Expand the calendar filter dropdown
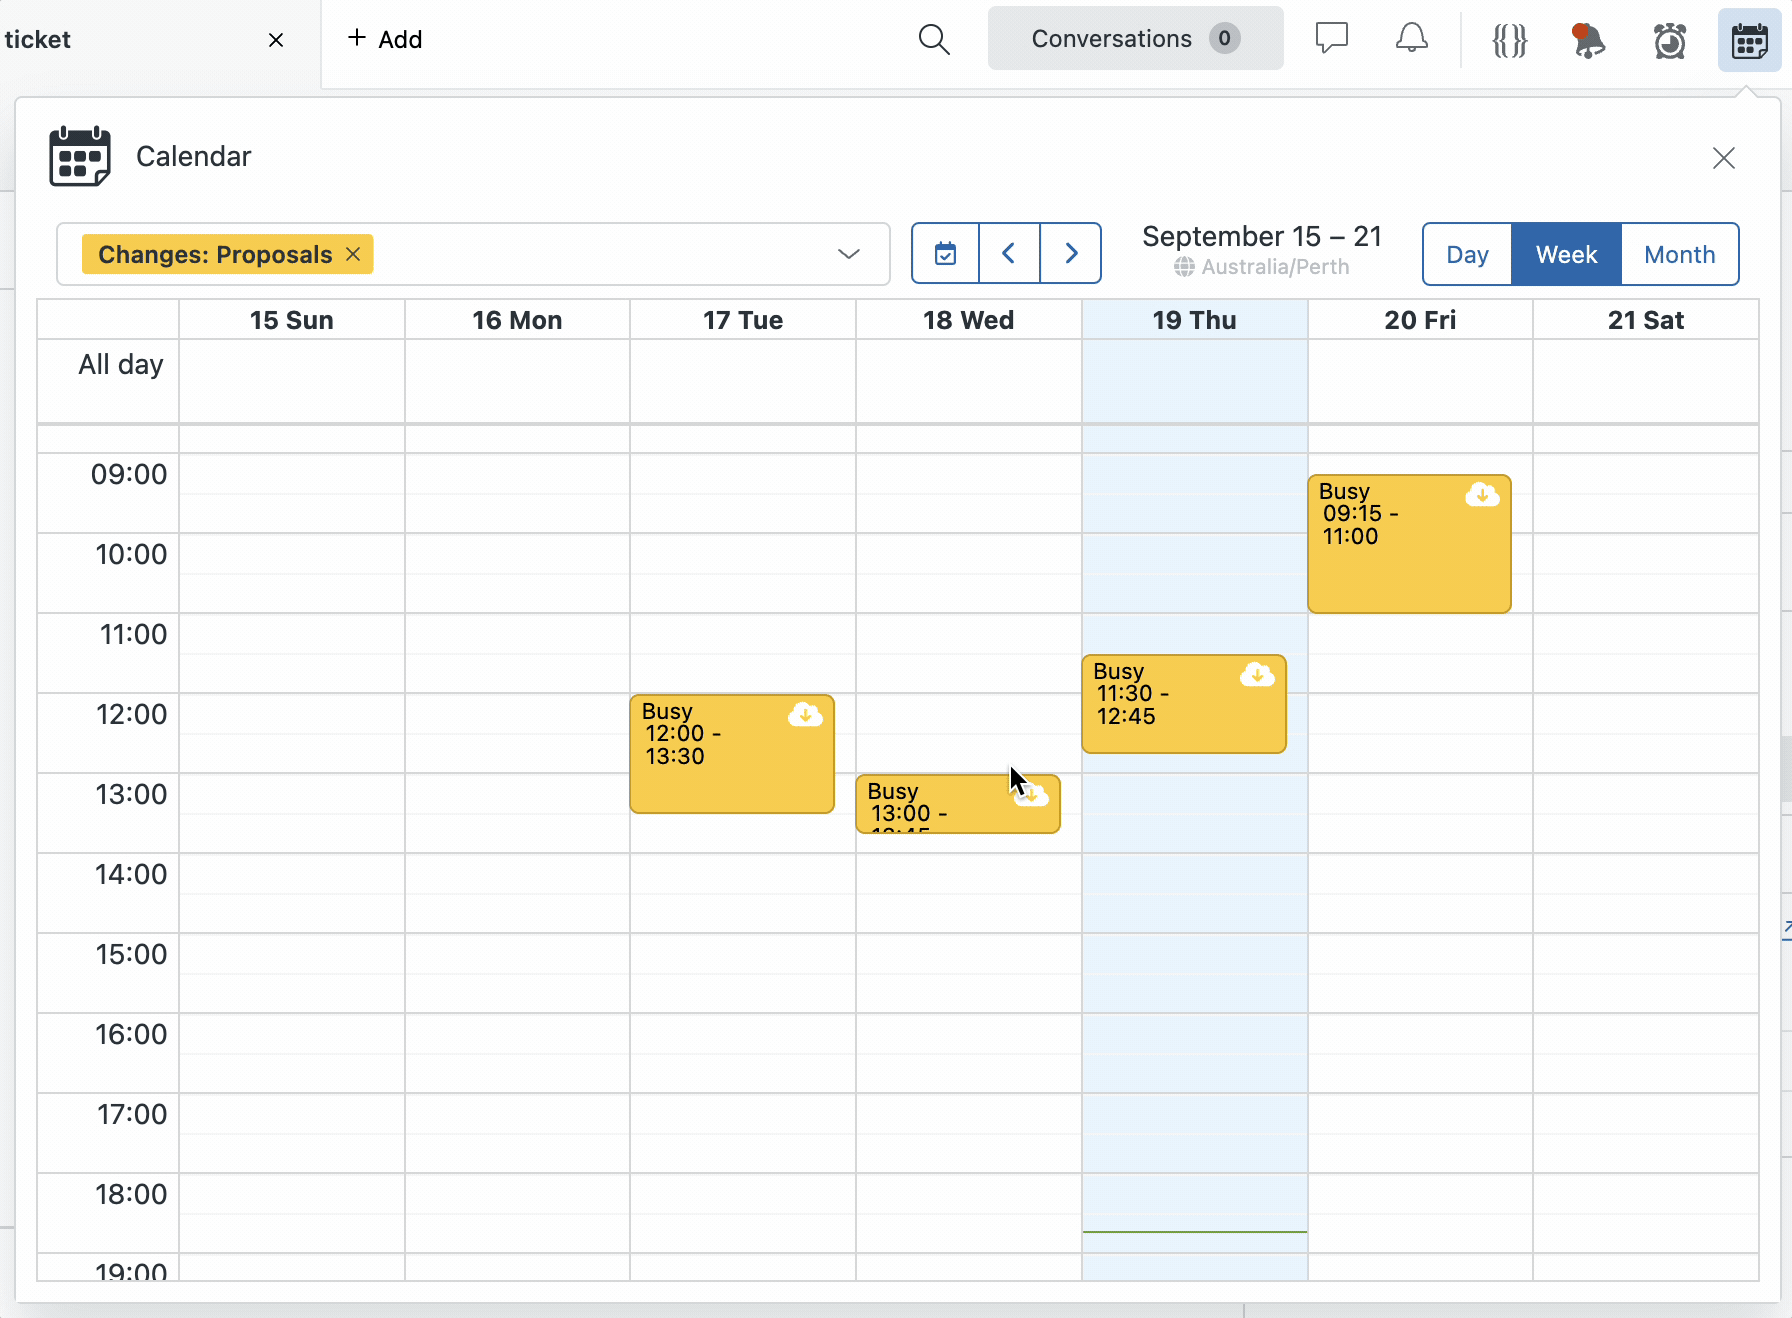 pos(848,254)
